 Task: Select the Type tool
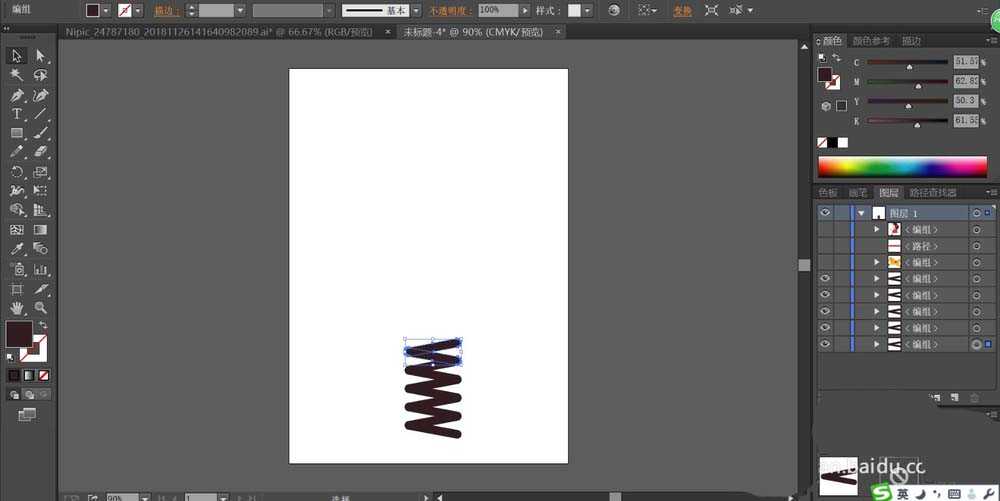17,114
